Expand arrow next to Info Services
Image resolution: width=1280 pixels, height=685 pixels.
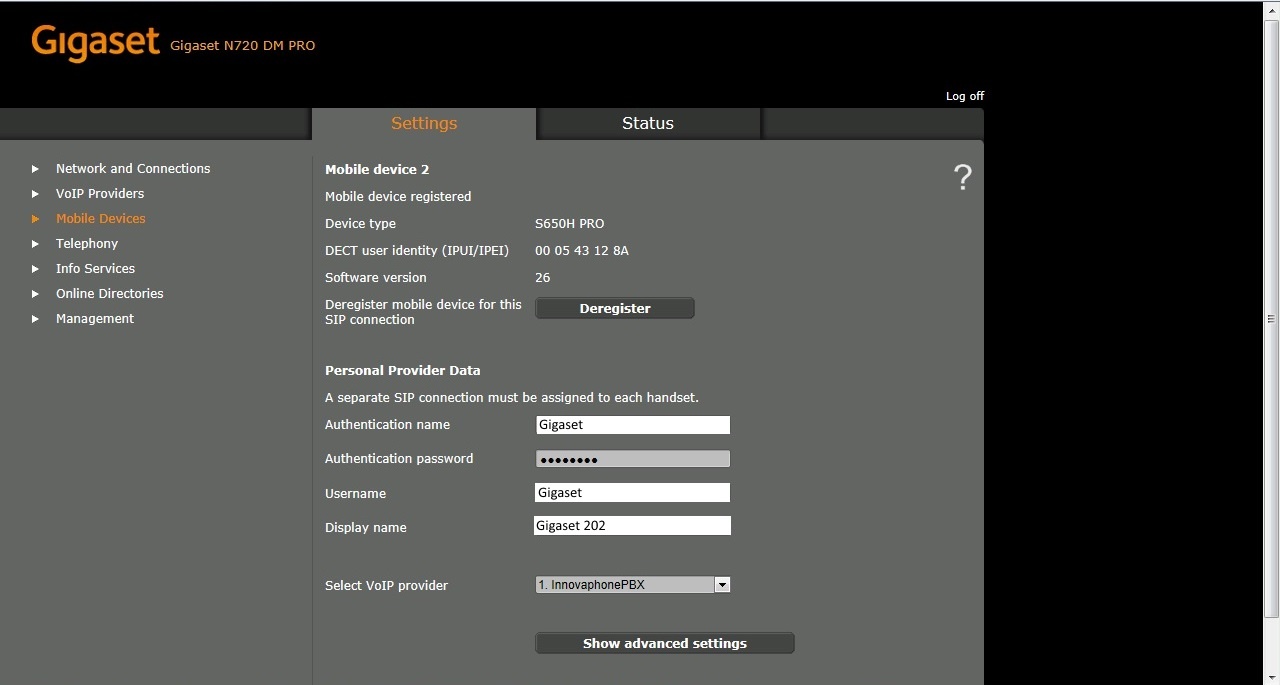[x=35, y=269]
